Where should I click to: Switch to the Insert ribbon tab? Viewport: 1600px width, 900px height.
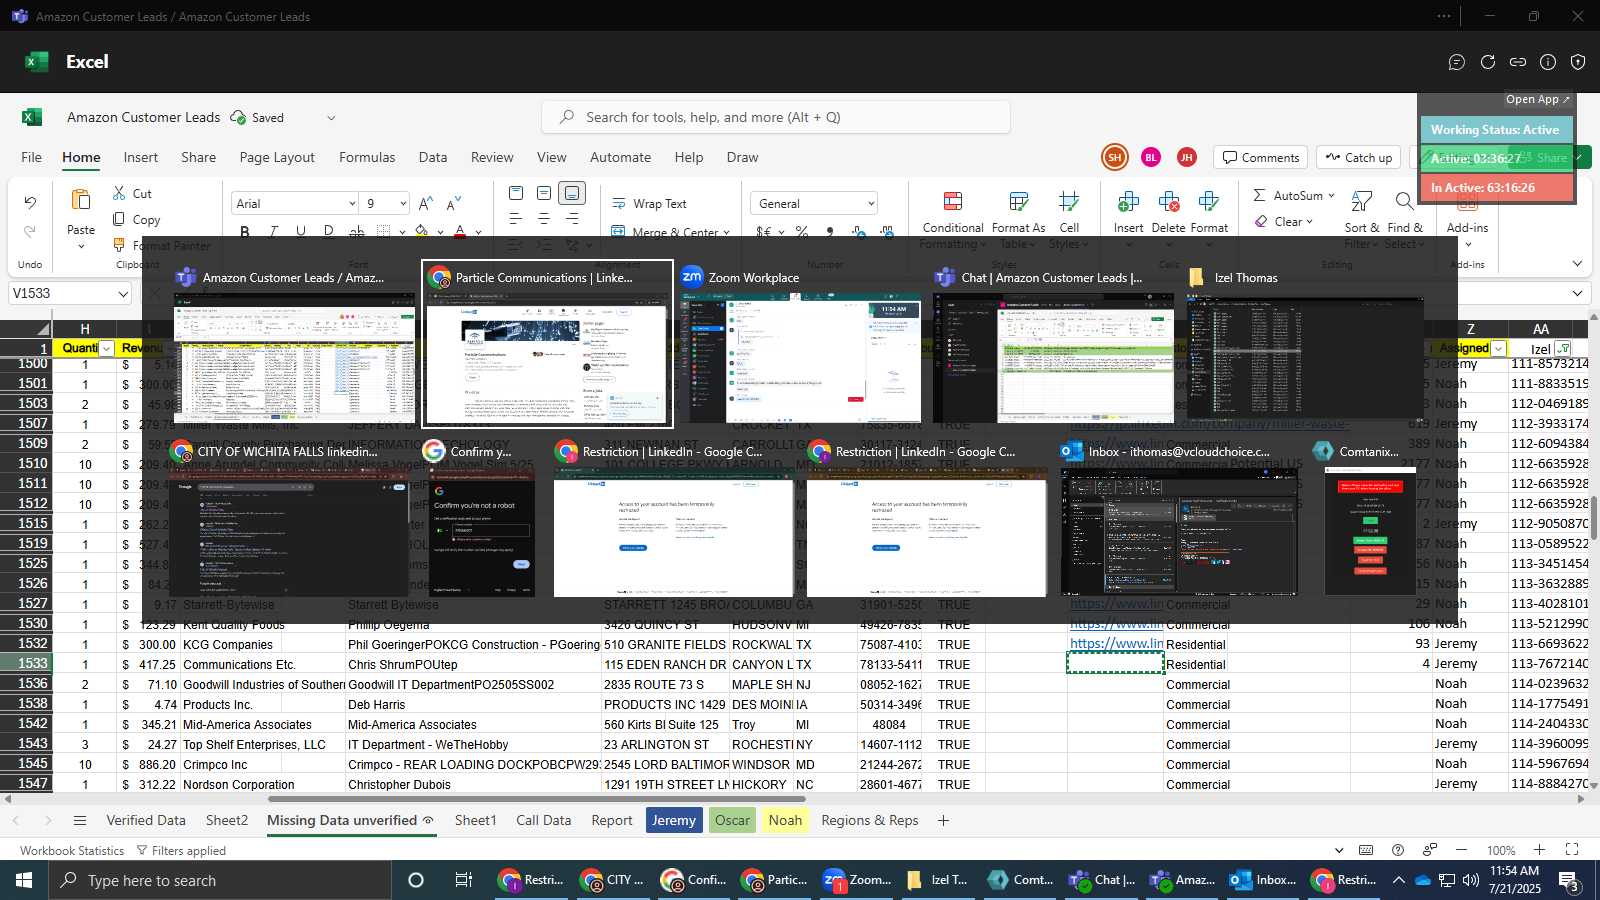click(x=141, y=157)
